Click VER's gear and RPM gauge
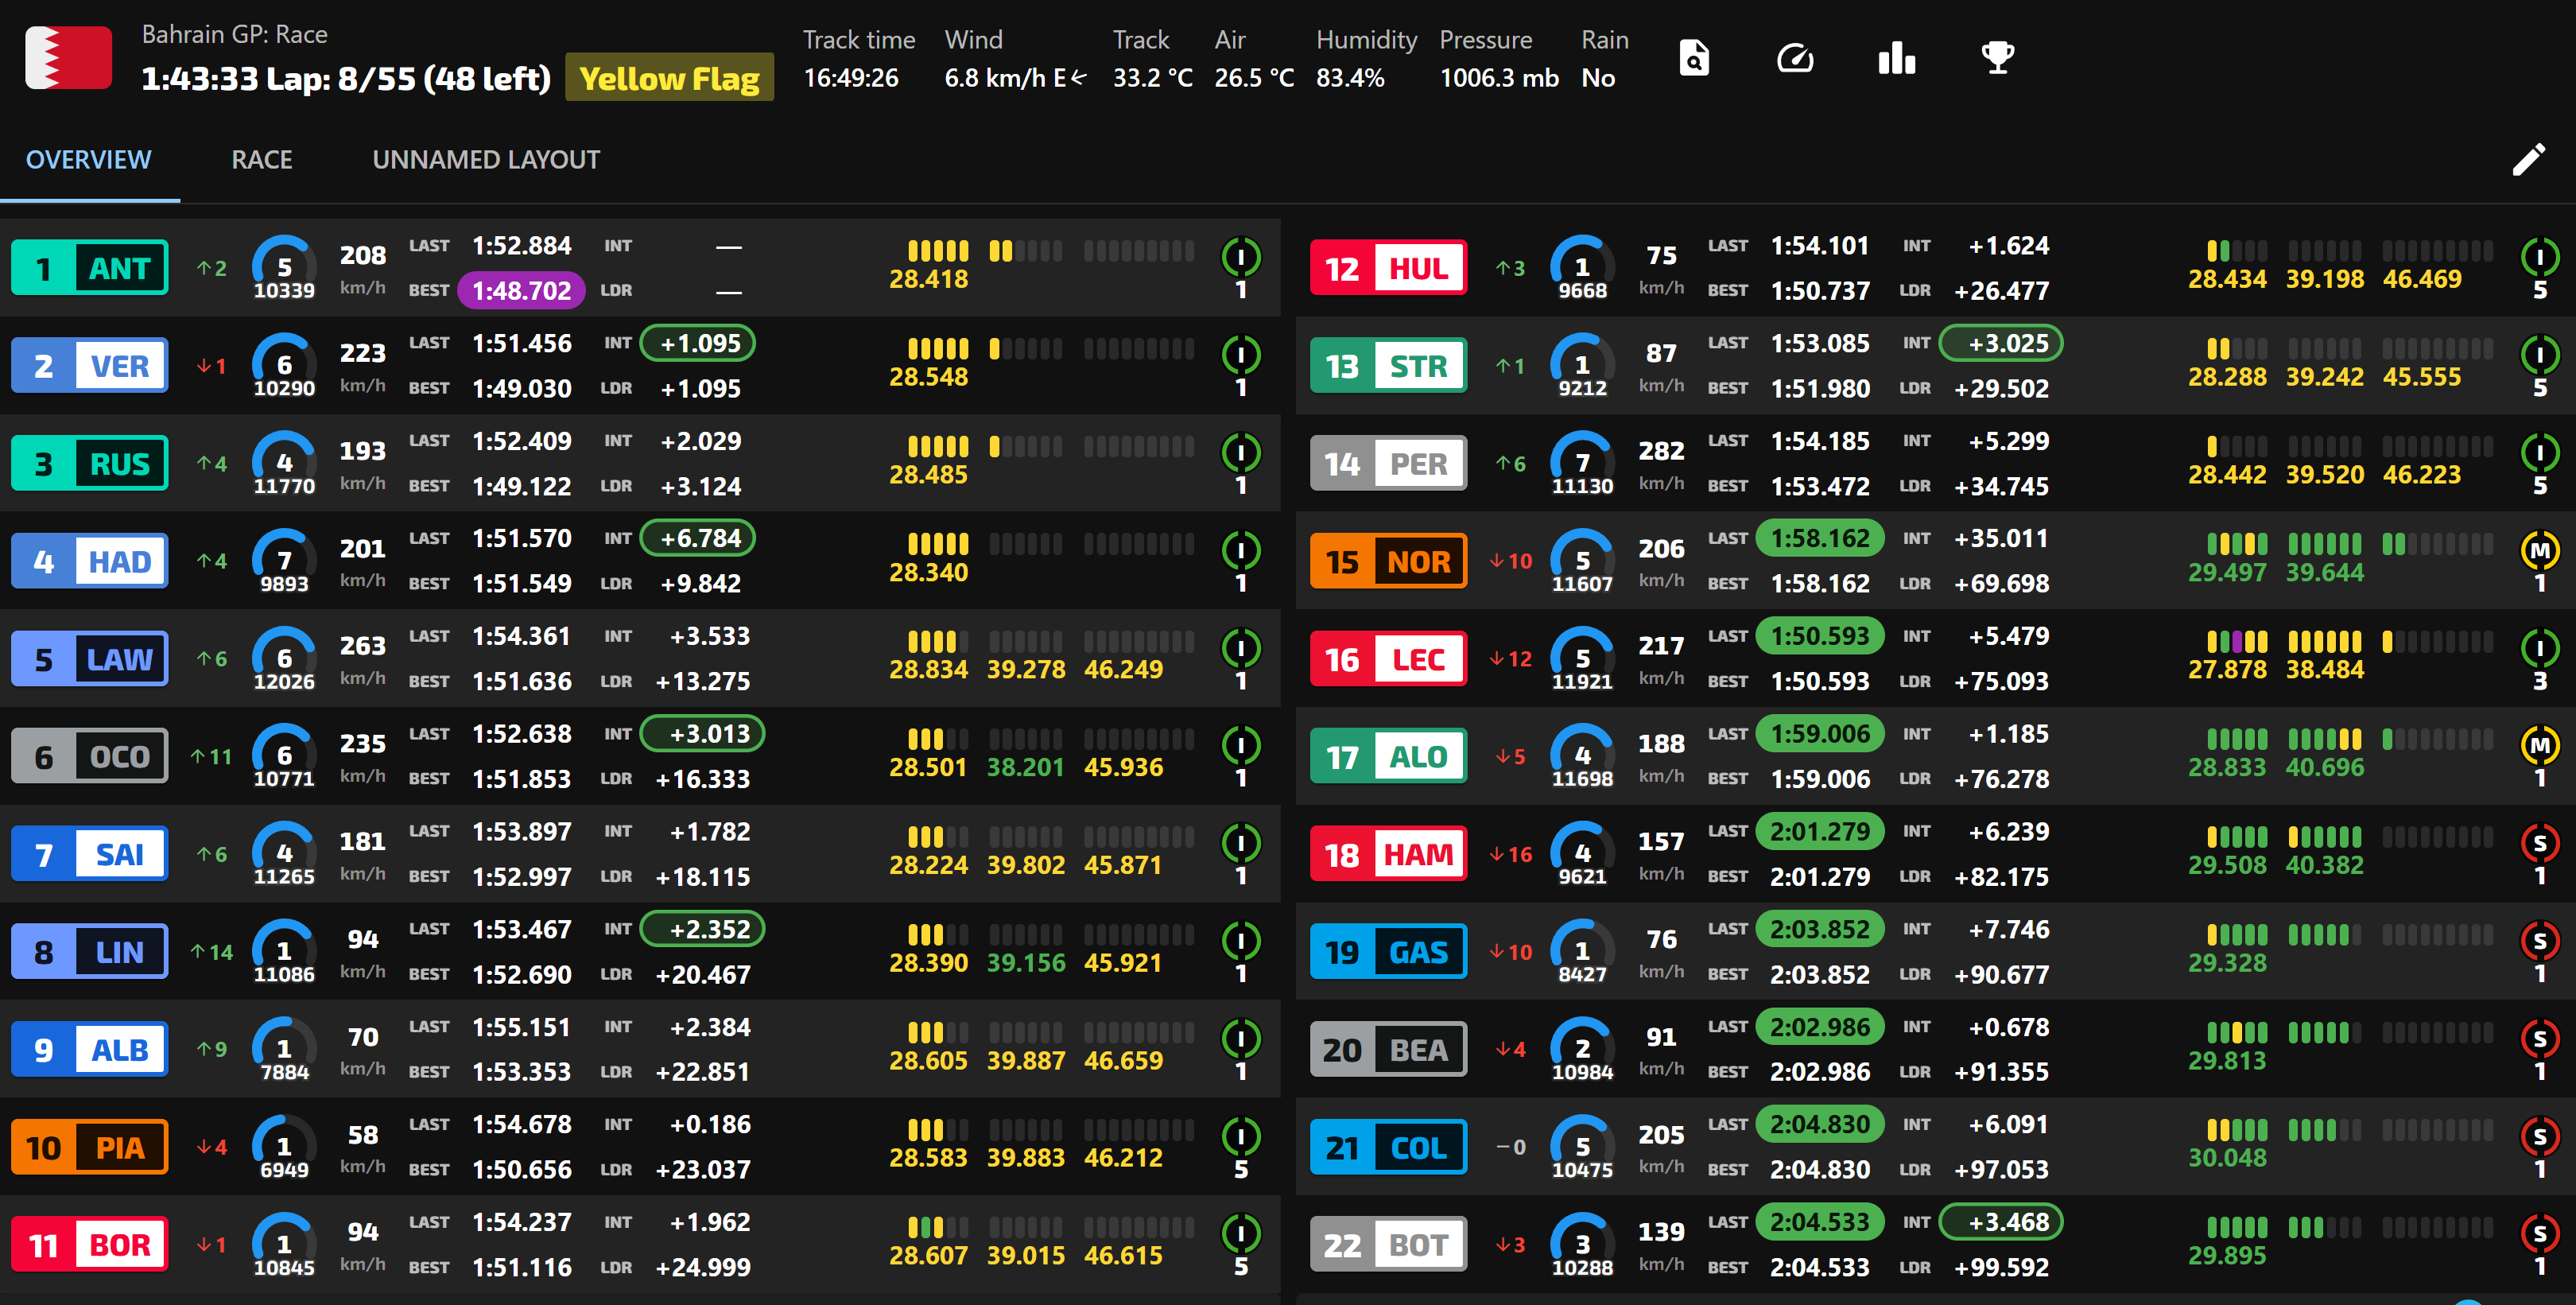This screenshot has height=1305, width=2576. tap(284, 366)
